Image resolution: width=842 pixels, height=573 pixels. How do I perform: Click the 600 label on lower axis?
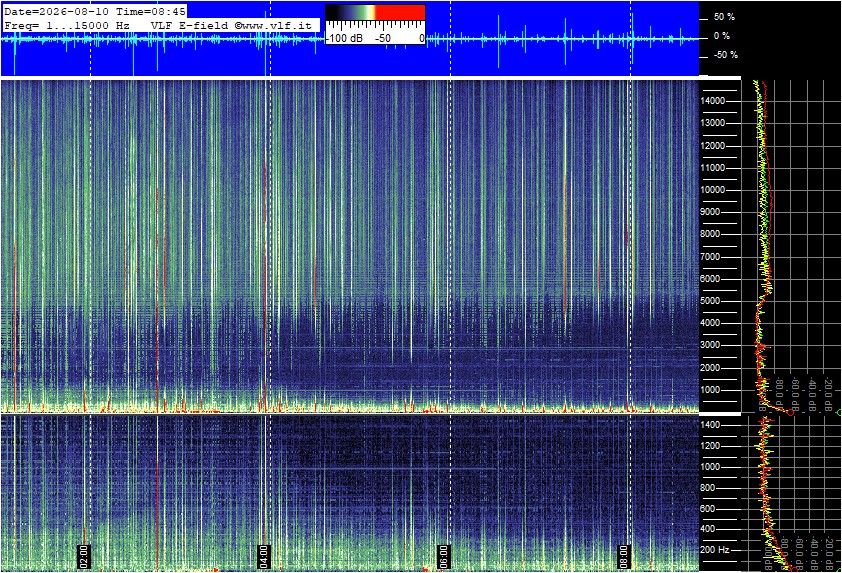pyautogui.click(x=708, y=509)
